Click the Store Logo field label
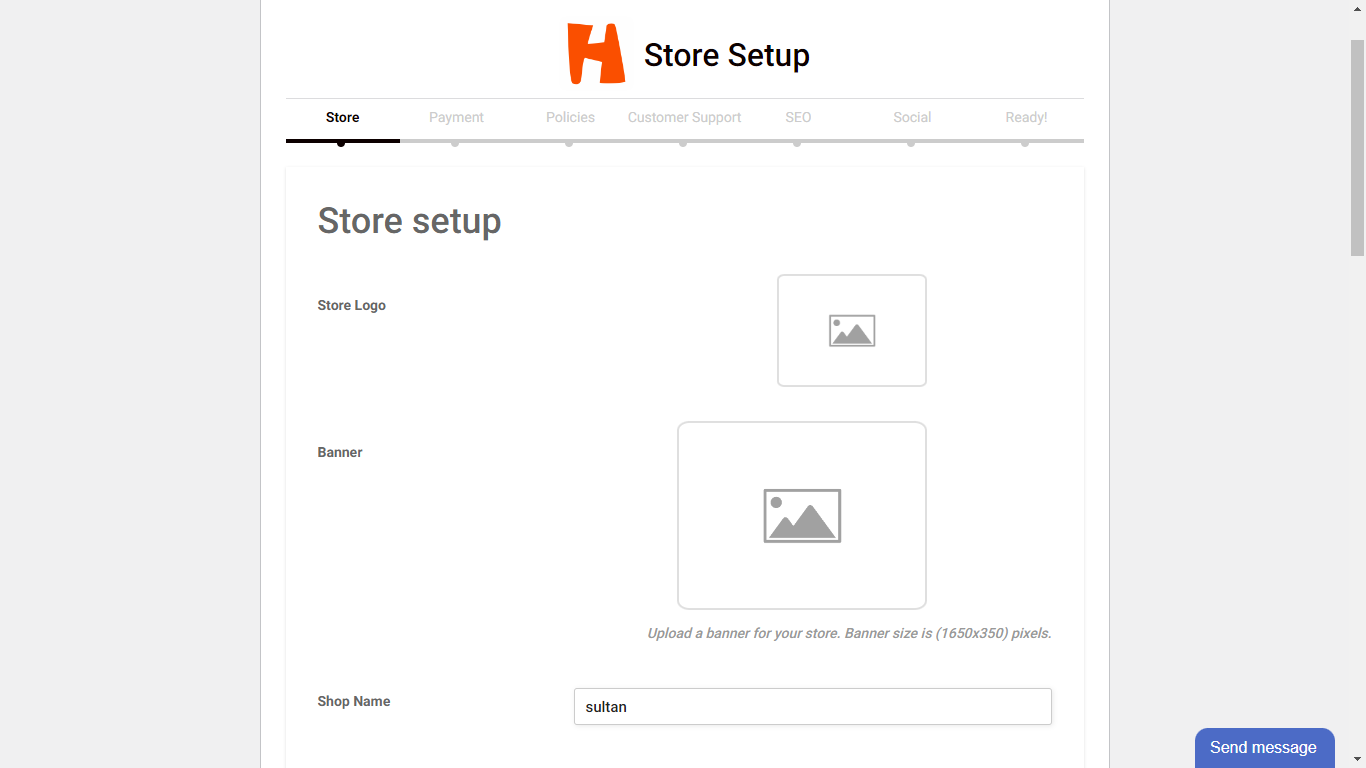The height and width of the screenshot is (768, 1366). coord(351,306)
